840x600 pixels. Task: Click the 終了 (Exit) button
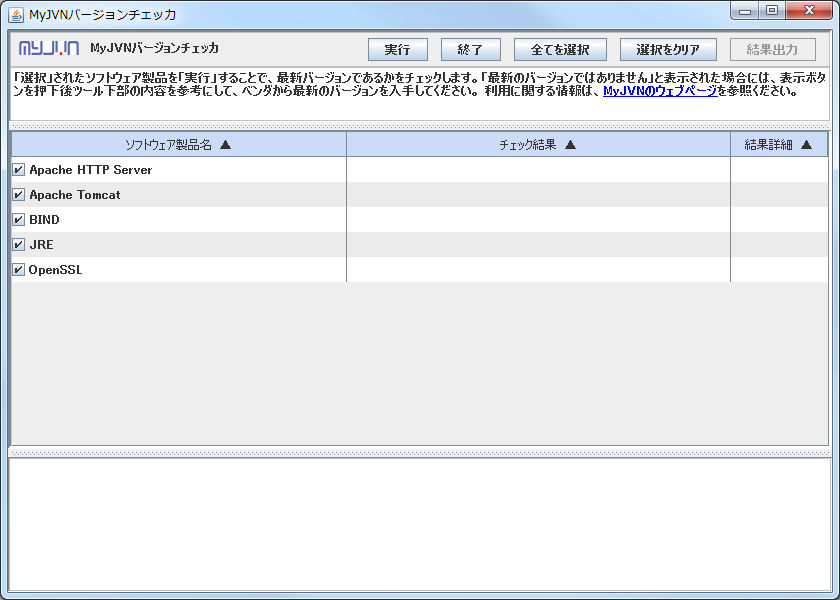(470, 50)
